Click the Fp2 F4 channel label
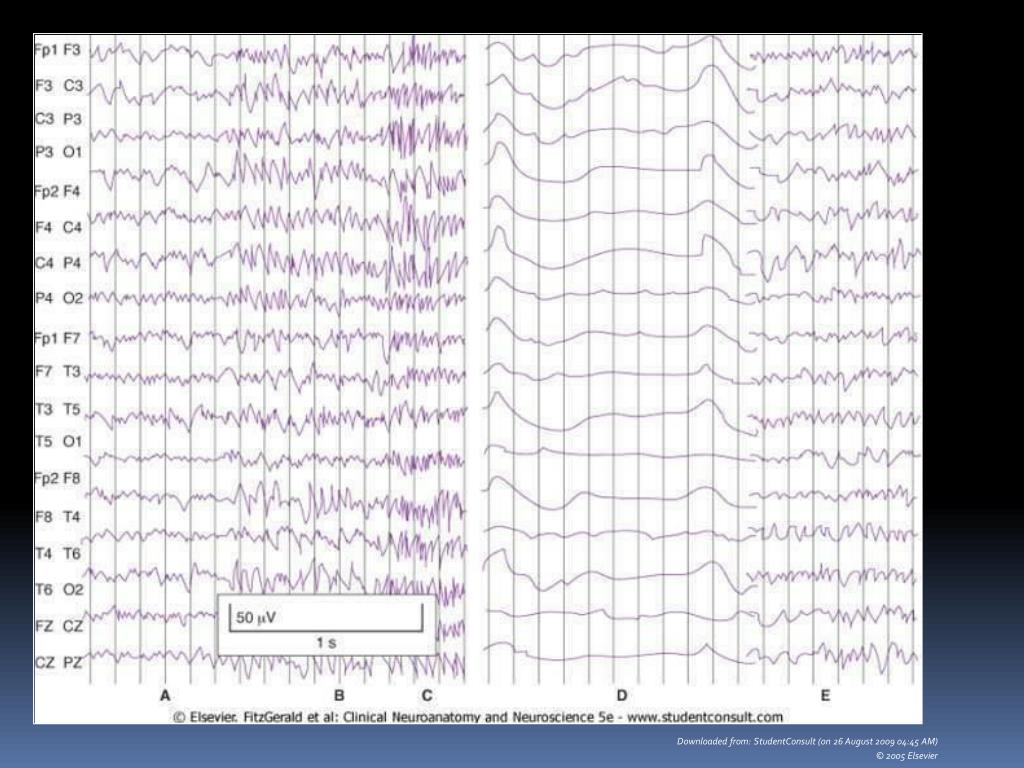This screenshot has width=1024, height=768. [x=57, y=192]
